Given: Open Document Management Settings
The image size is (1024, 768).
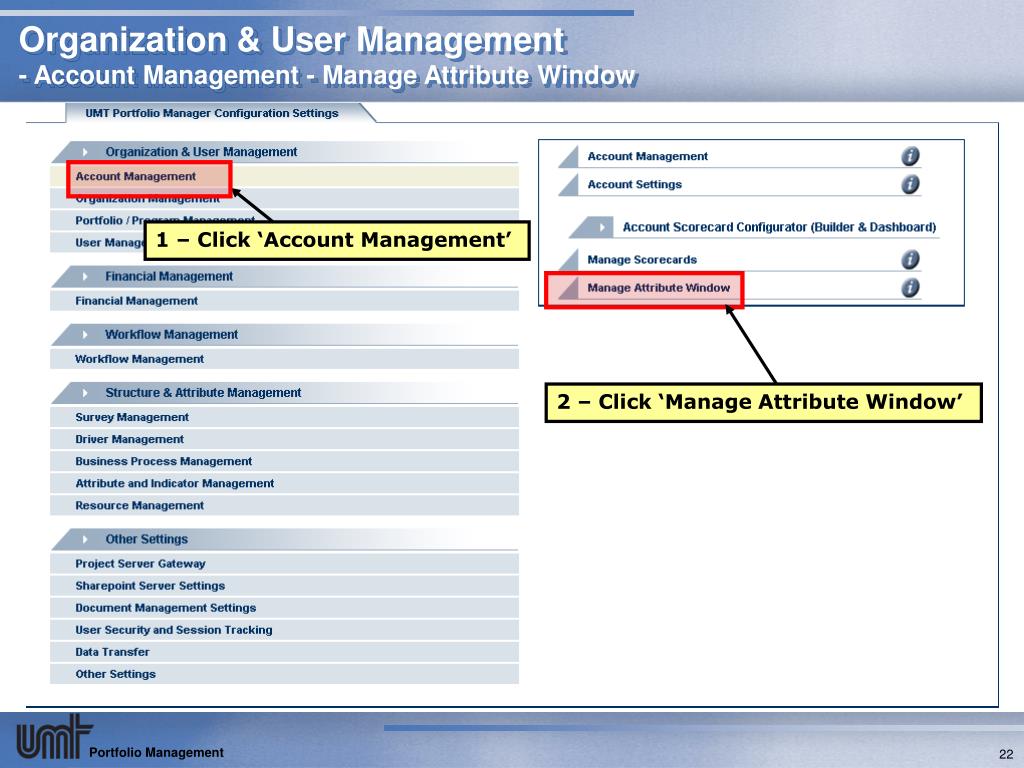Looking at the screenshot, I should [x=284, y=609].
